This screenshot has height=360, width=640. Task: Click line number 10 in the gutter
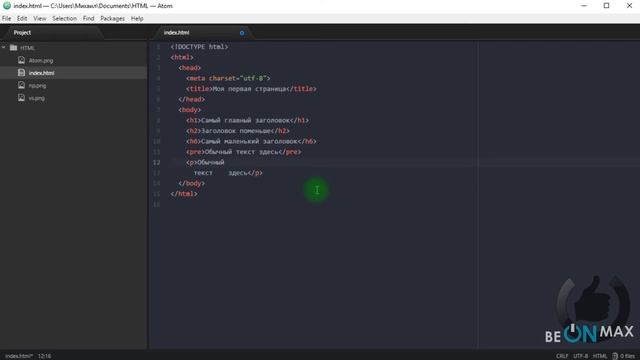point(156,141)
